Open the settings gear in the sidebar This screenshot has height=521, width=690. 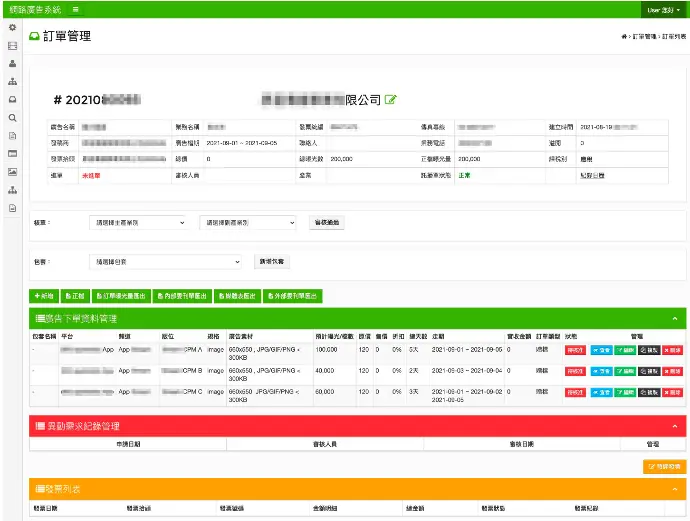(12, 27)
